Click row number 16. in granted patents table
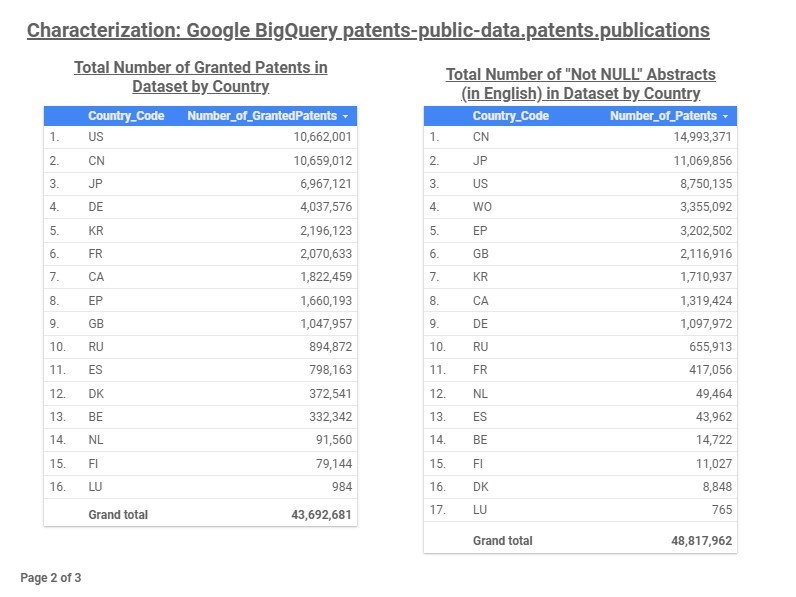 tap(57, 487)
